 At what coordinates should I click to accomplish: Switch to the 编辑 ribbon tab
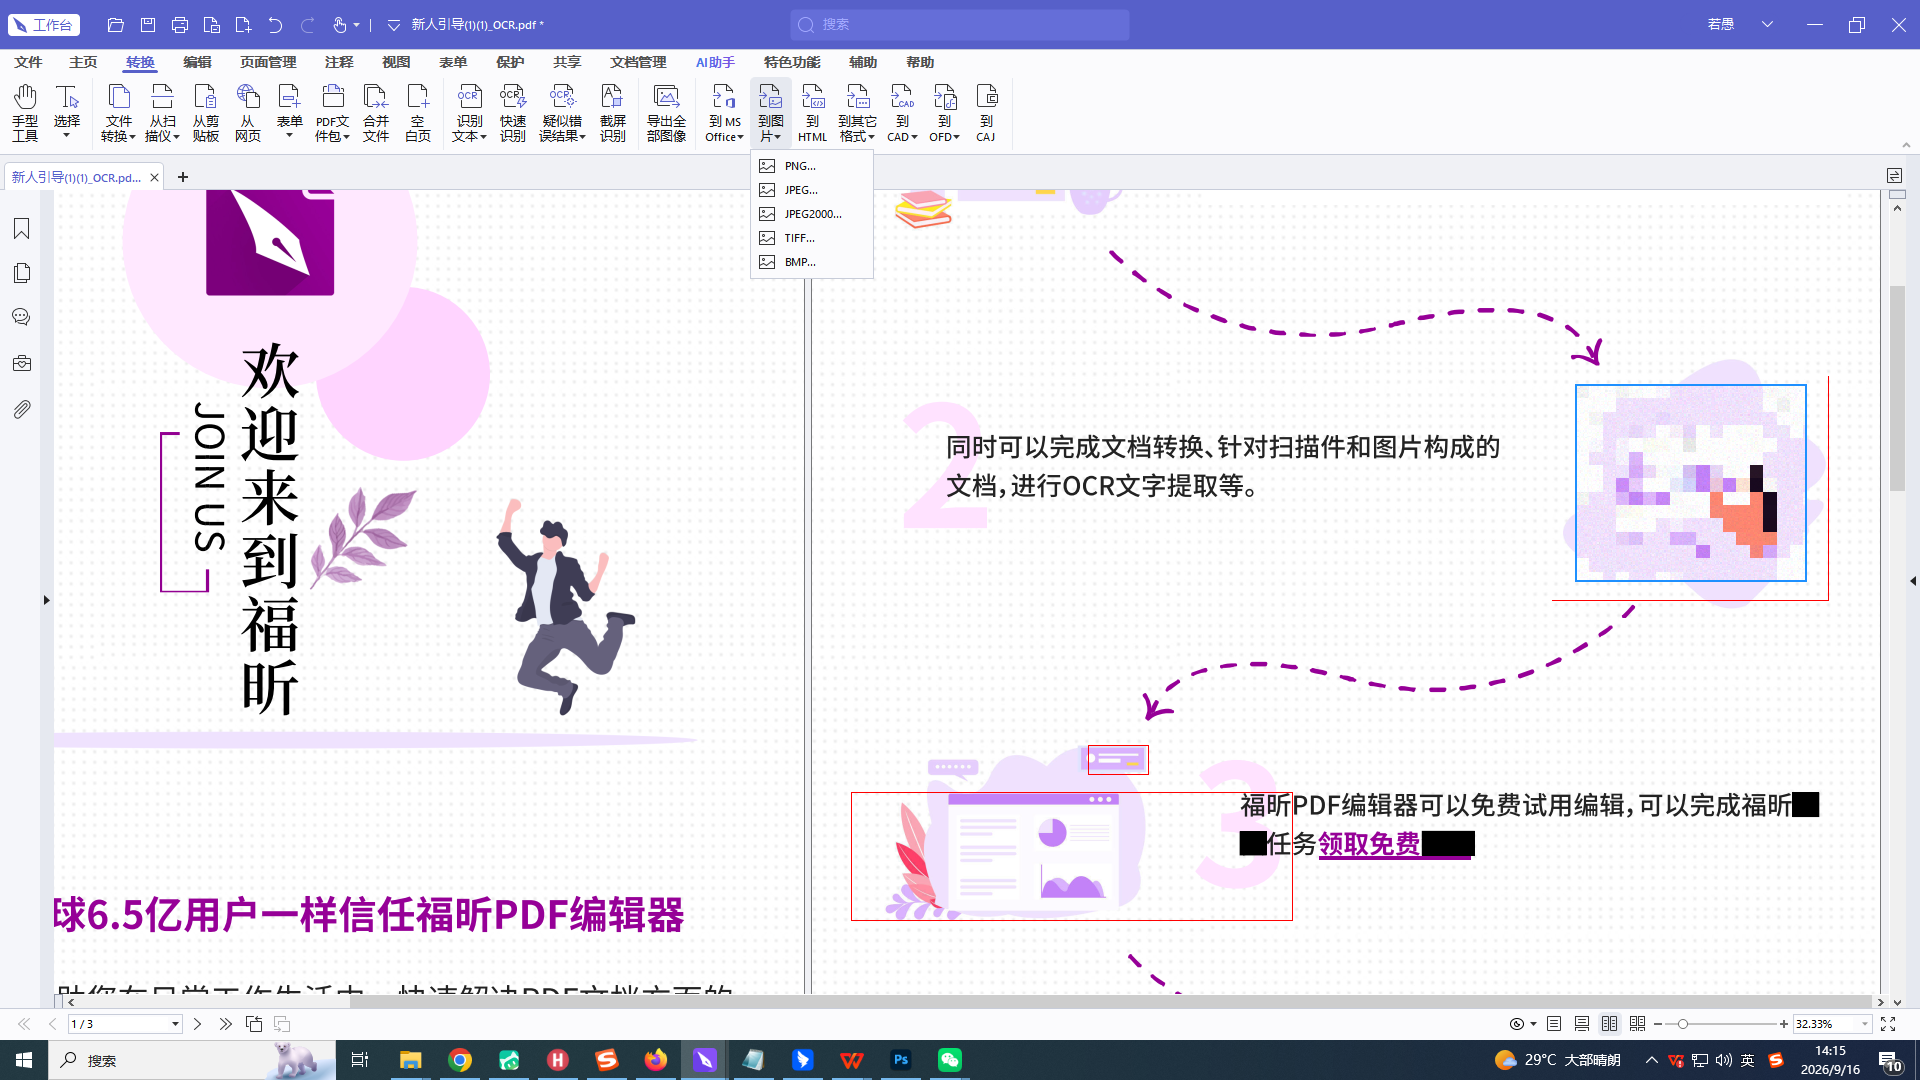197,62
